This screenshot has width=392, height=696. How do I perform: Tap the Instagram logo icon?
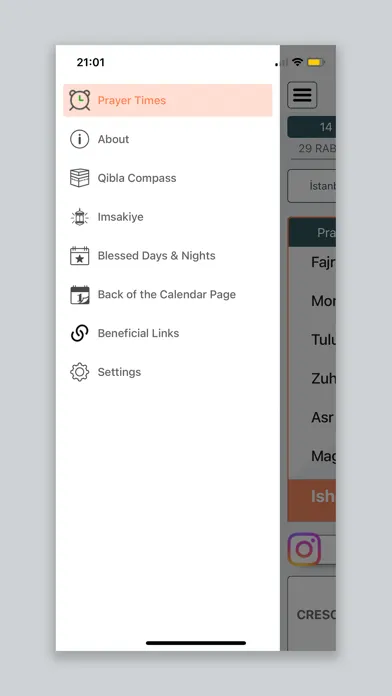[304, 549]
